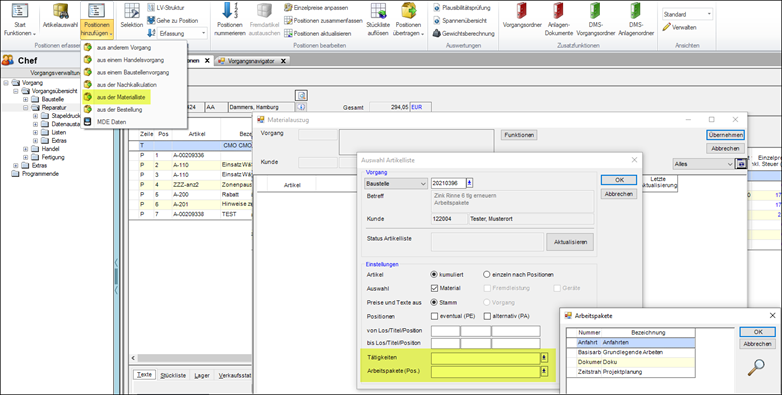Viewport: 782px width, 395px height.
Task: Open Spannenübersicht
Action: coord(459,20)
